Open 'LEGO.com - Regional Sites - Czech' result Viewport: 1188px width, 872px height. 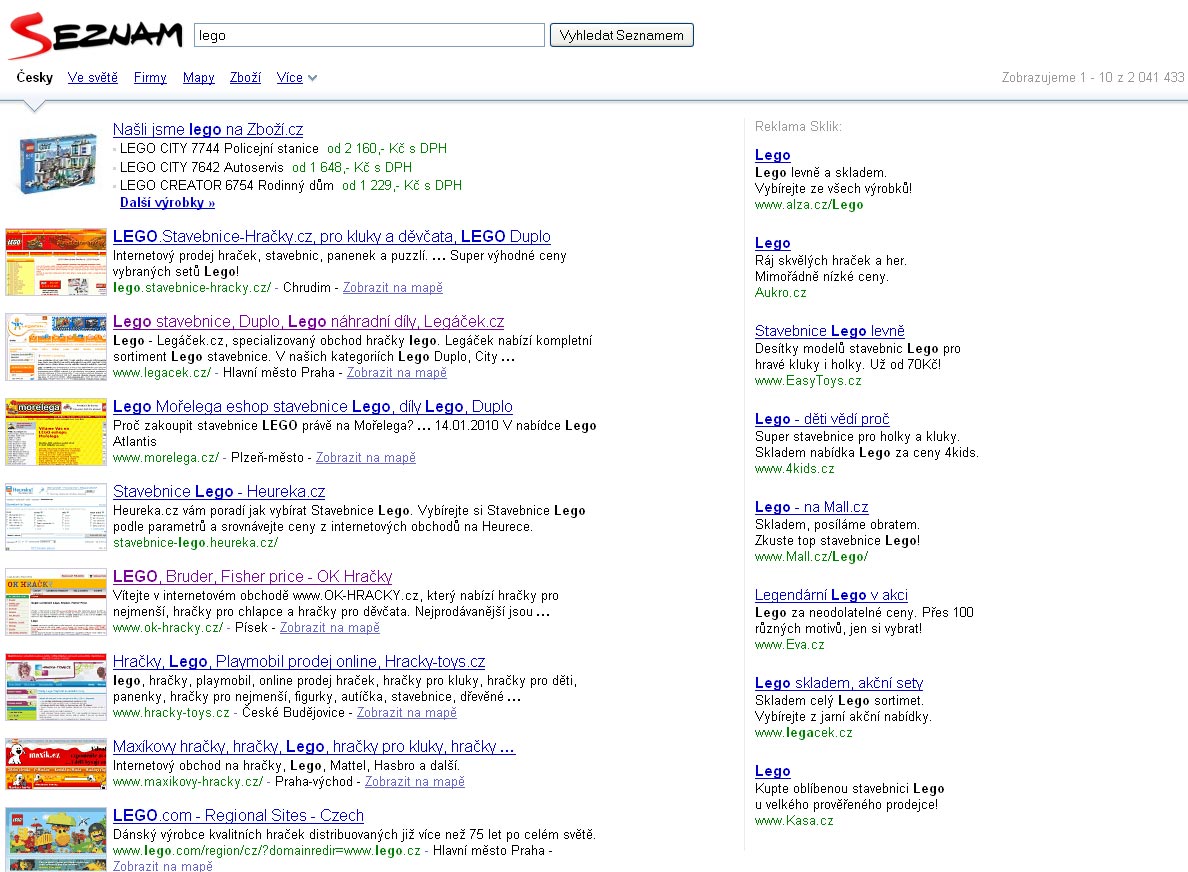(238, 815)
